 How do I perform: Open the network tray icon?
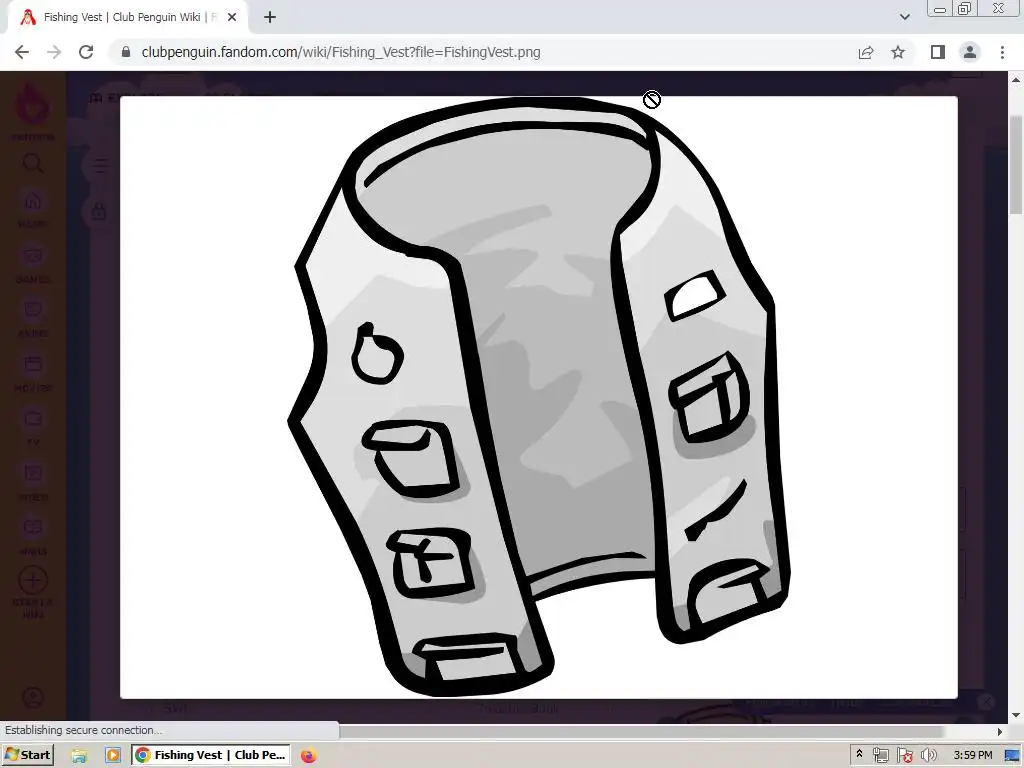point(880,756)
